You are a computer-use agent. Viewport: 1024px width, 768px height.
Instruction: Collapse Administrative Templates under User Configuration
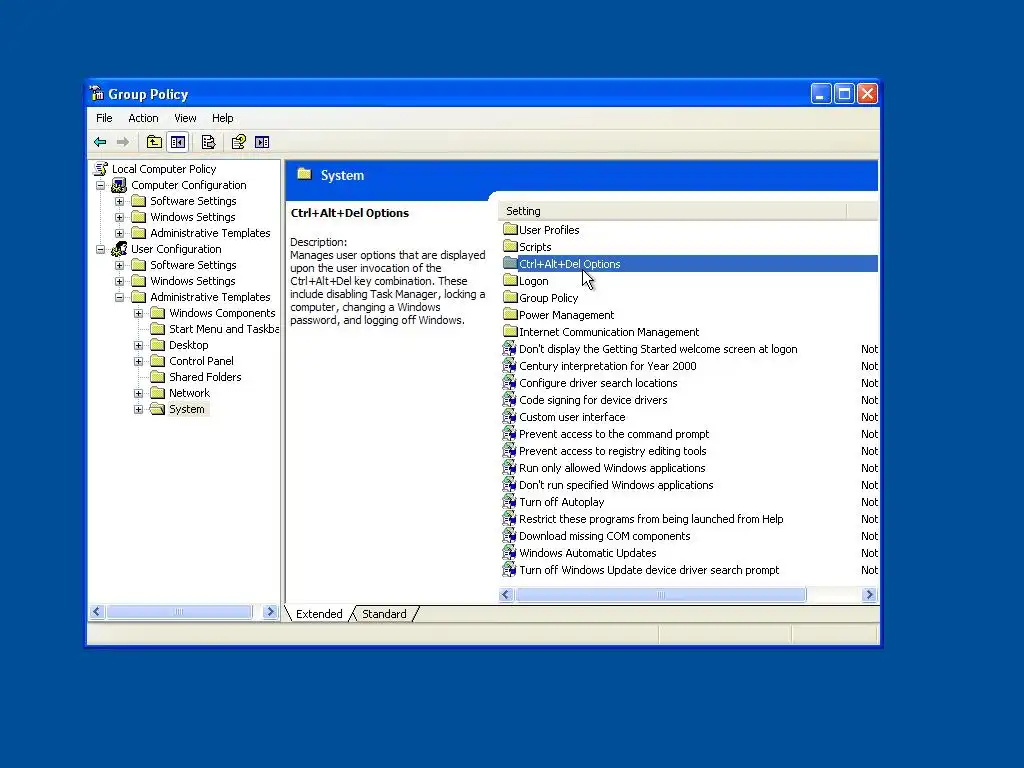(120, 297)
